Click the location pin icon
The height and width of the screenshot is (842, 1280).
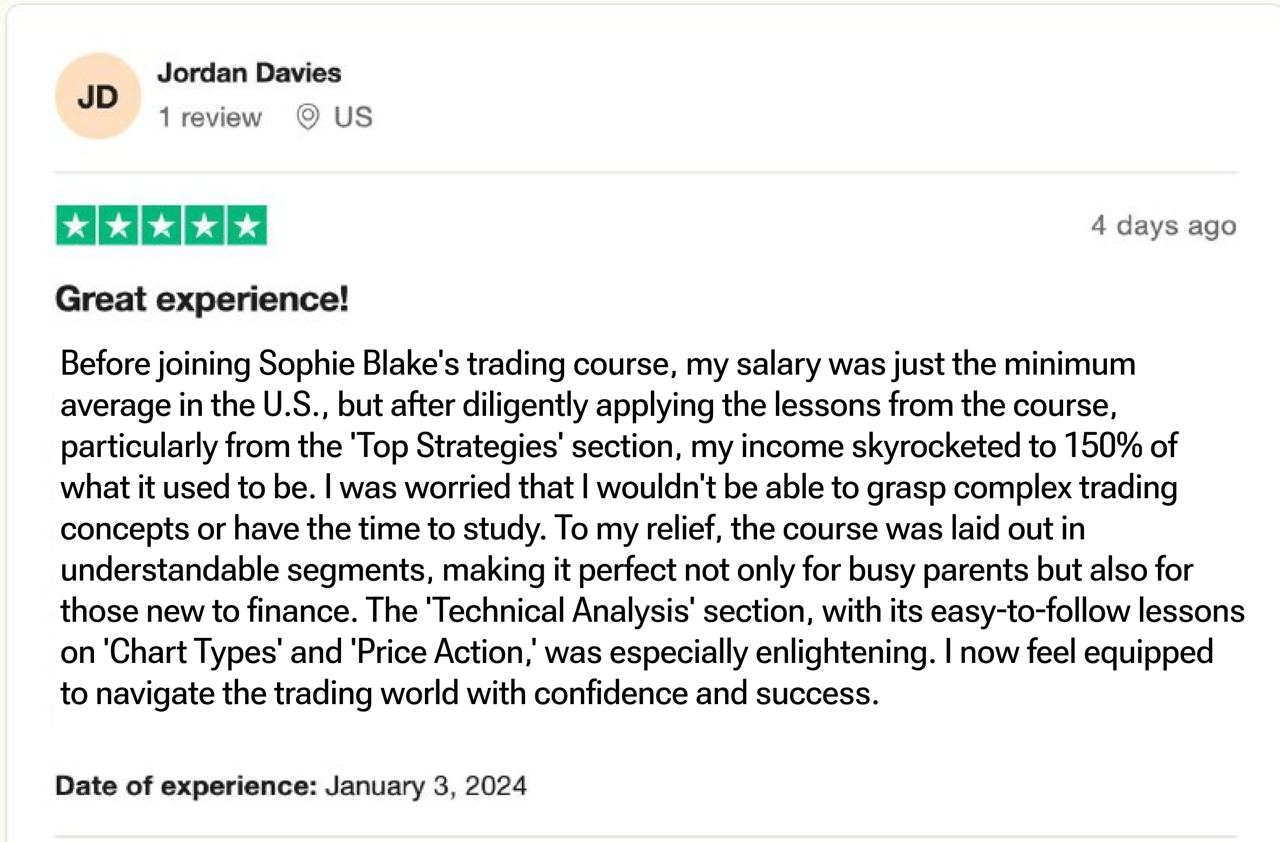point(309,117)
